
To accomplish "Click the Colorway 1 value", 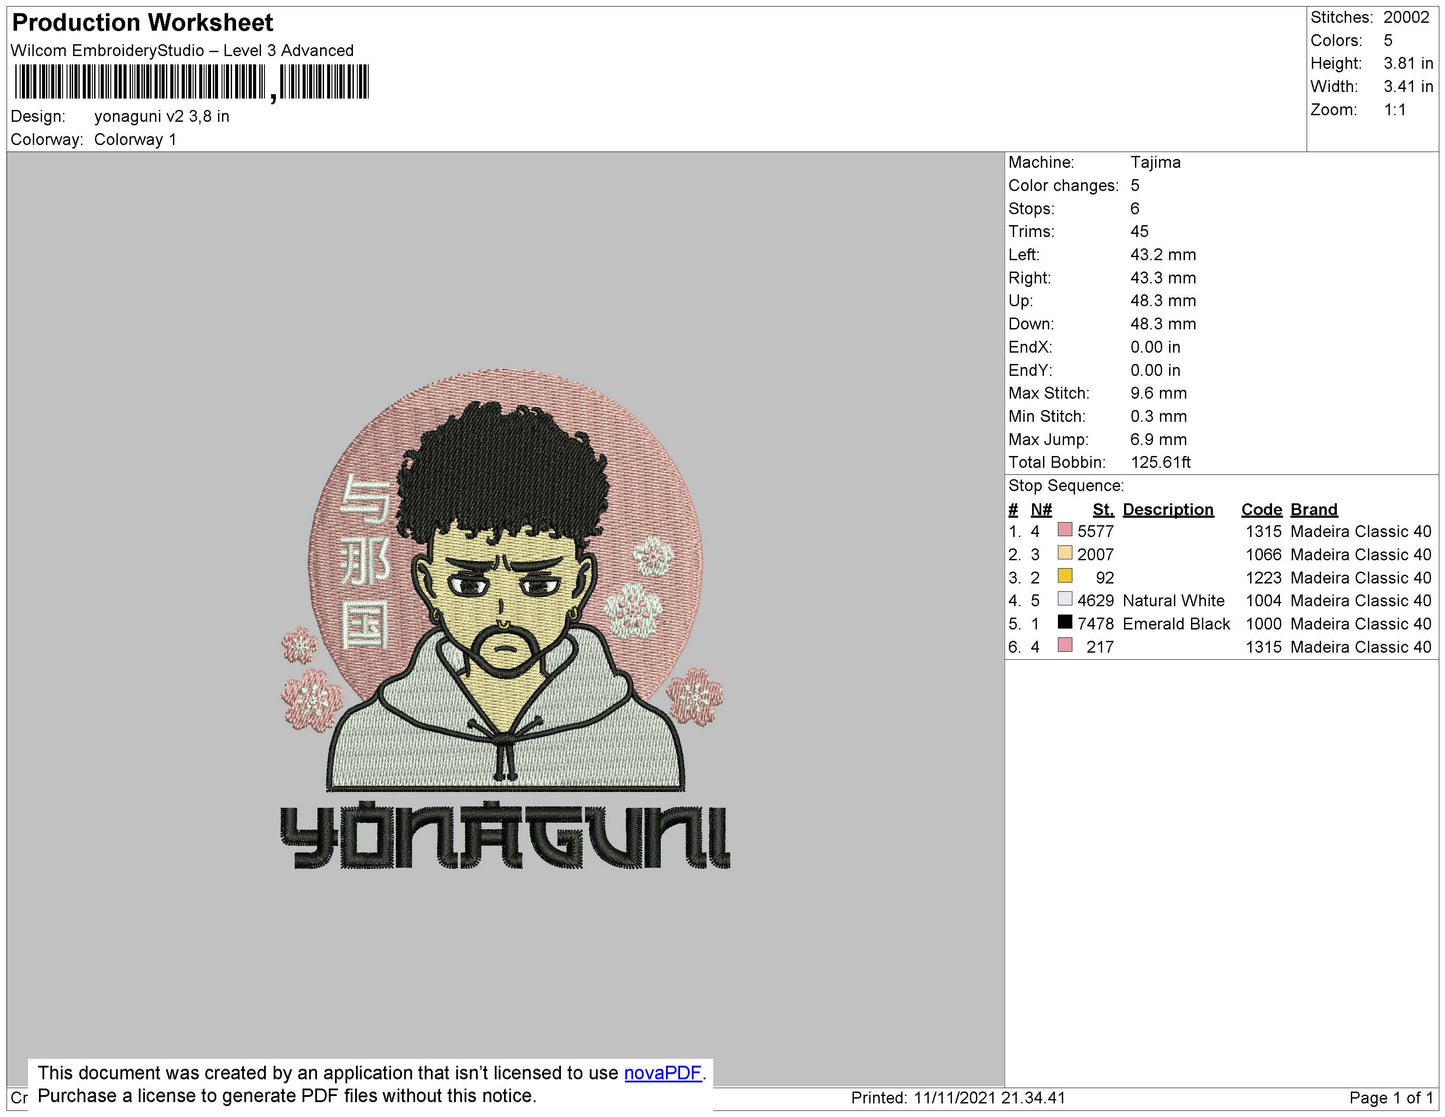I will pos(135,139).
